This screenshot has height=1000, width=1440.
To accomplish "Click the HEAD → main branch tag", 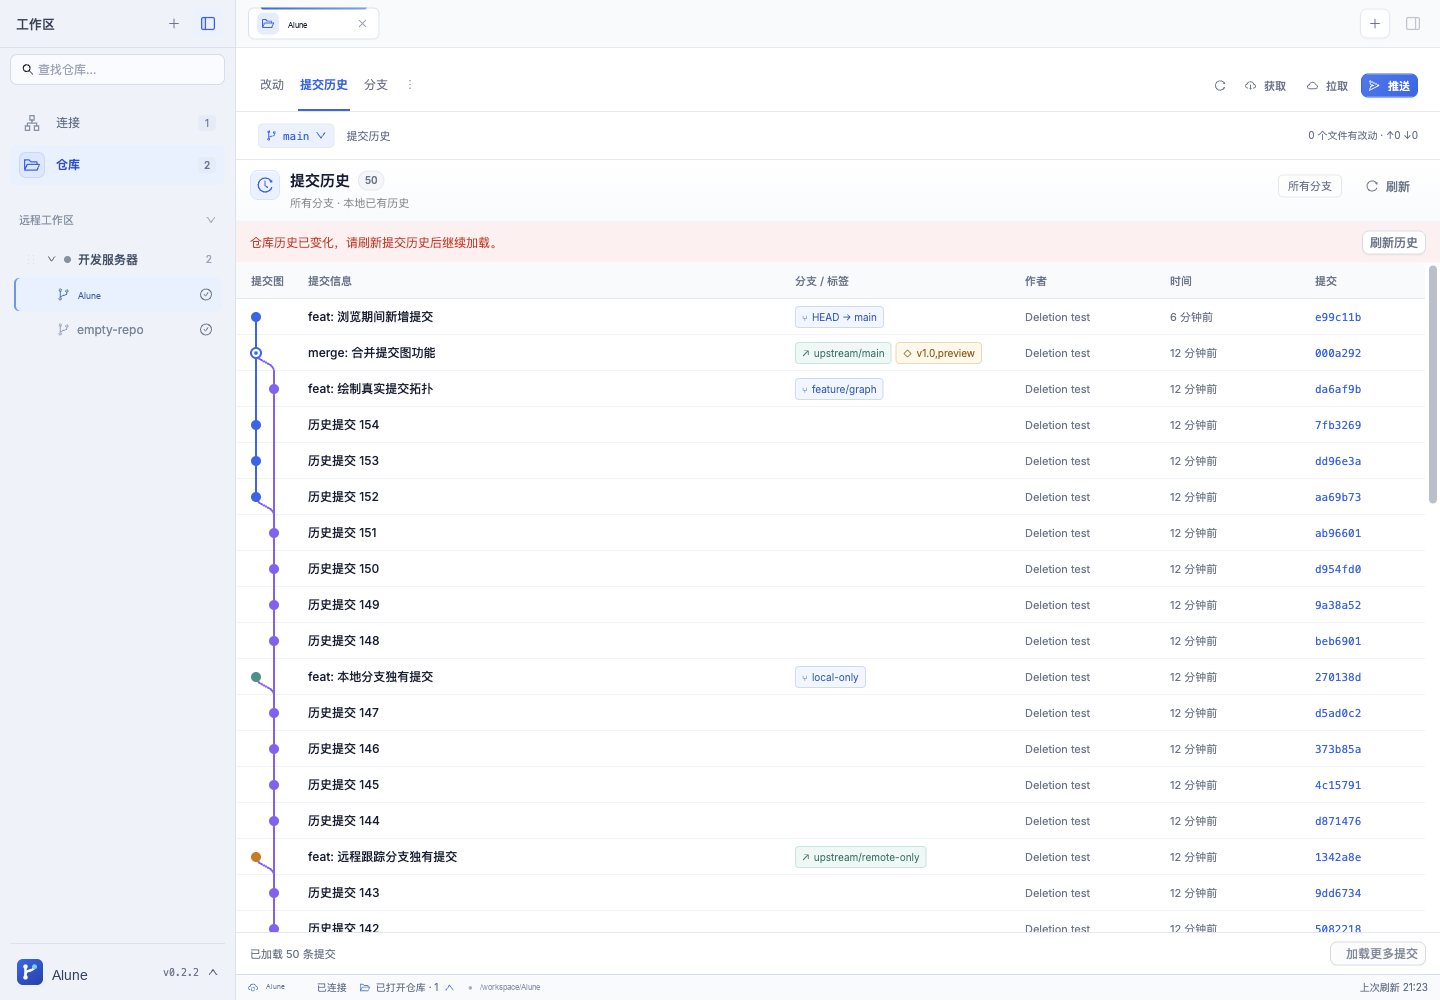I will [839, 317].
